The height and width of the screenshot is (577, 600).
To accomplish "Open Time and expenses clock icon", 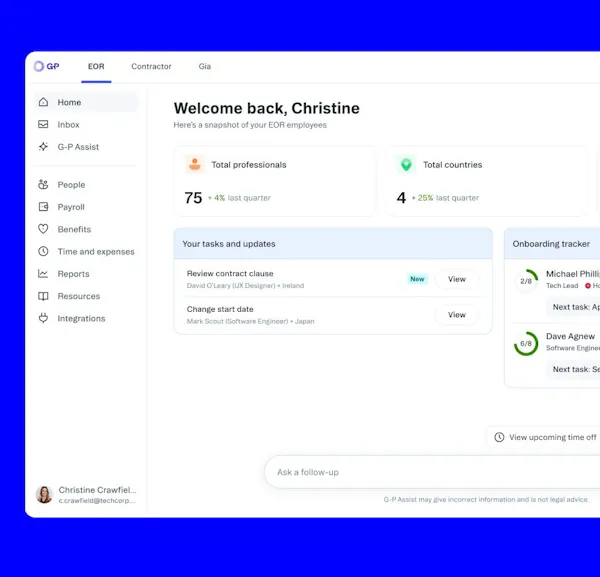I will coord(43,252).
